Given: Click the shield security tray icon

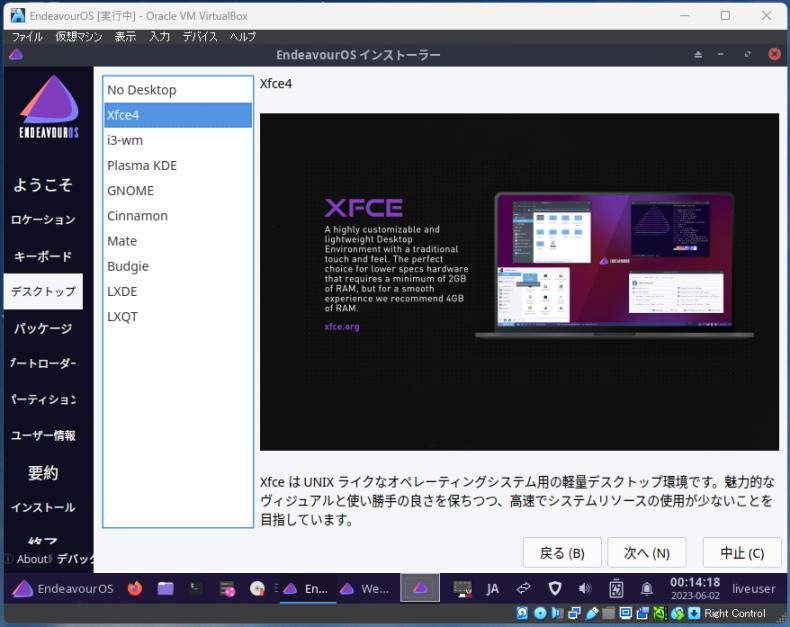Looking at the screenshot, I should point(555,588).
